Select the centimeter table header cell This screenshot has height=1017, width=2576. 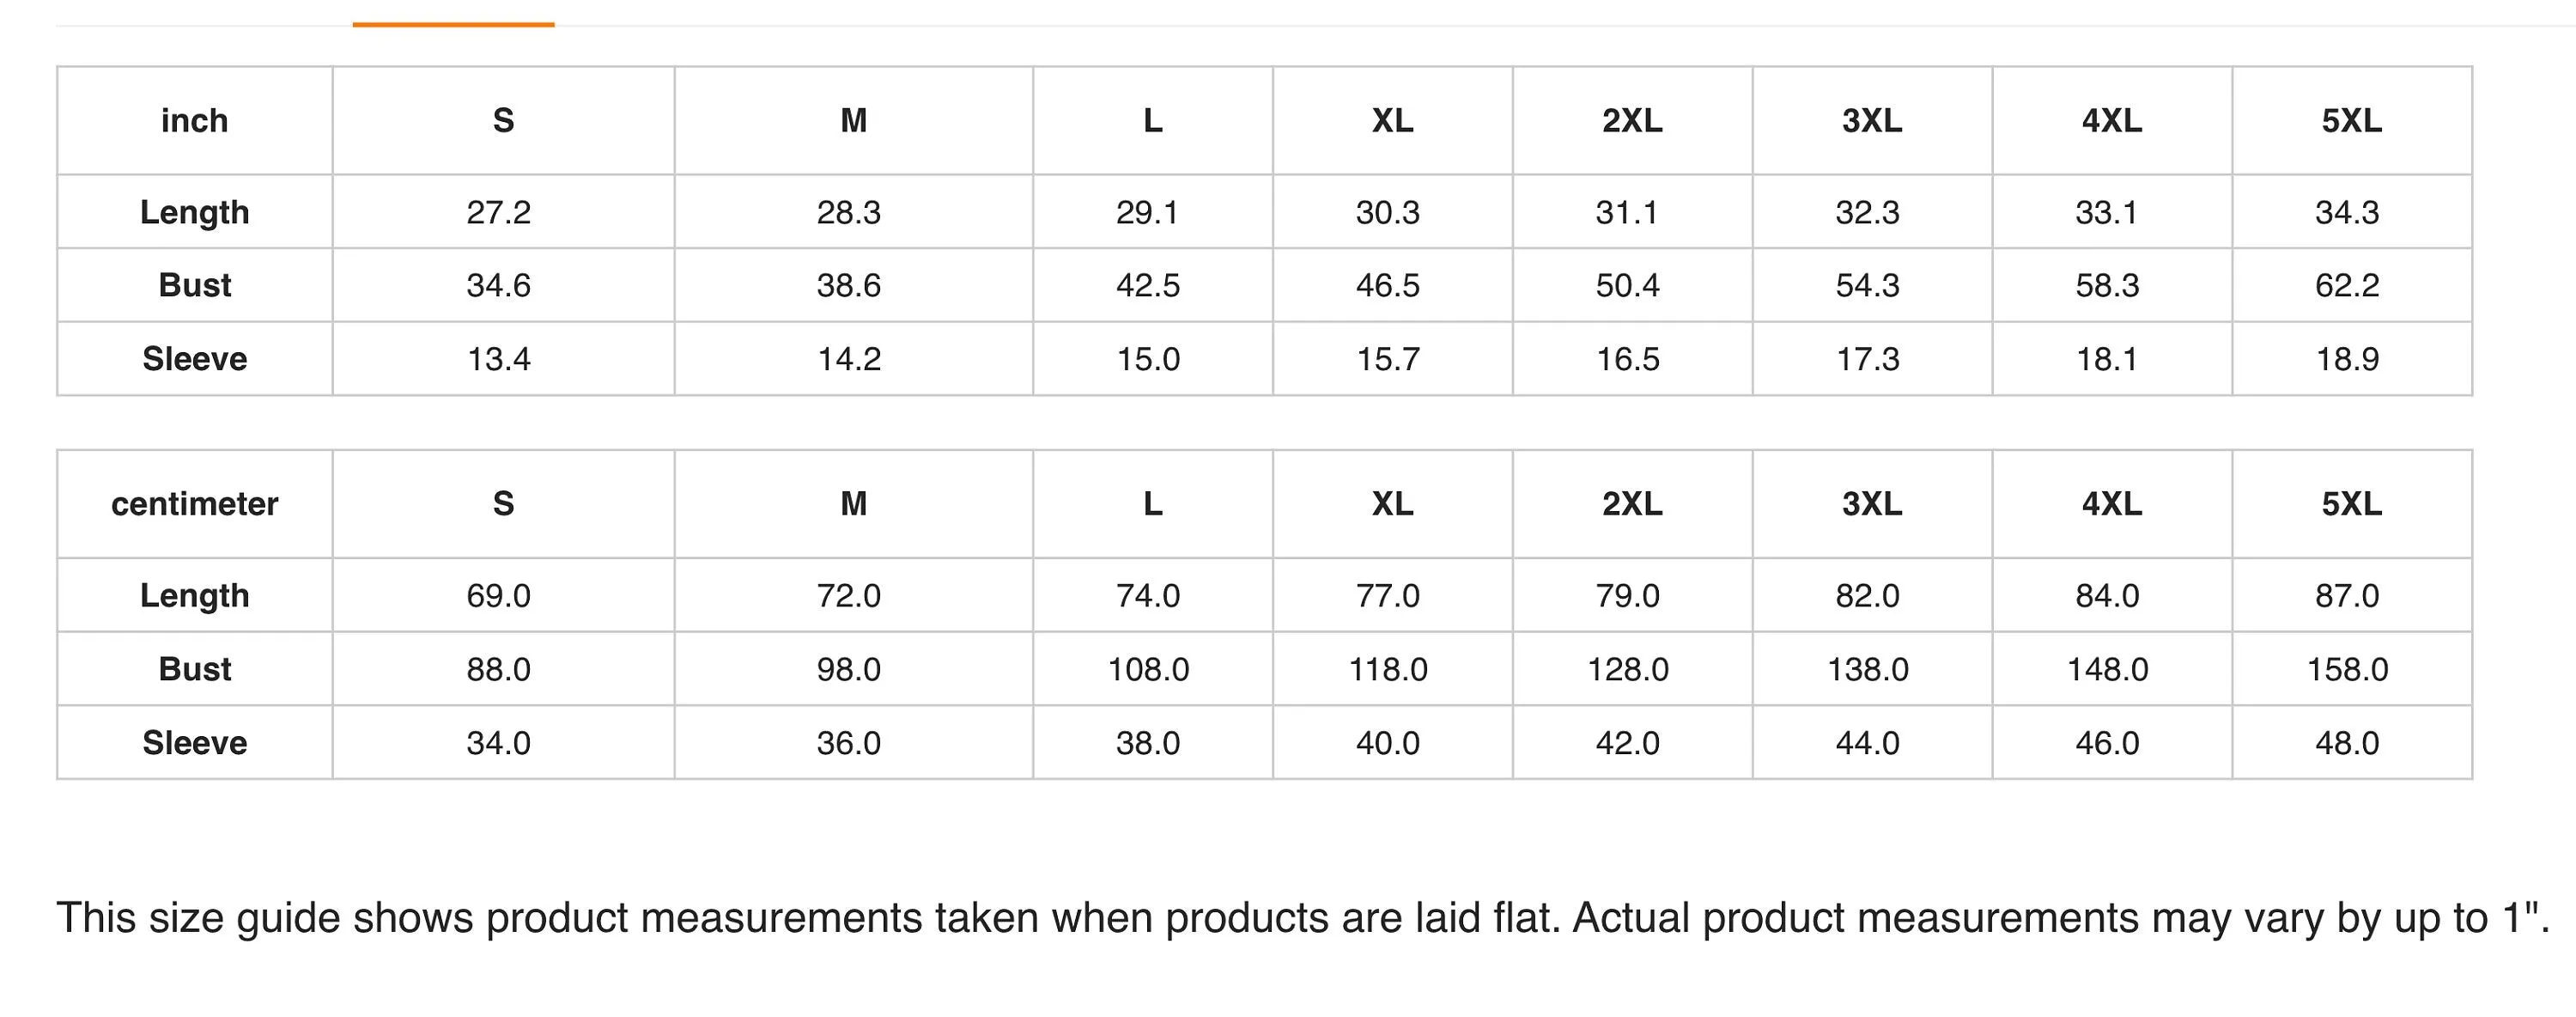pos(195,504)
